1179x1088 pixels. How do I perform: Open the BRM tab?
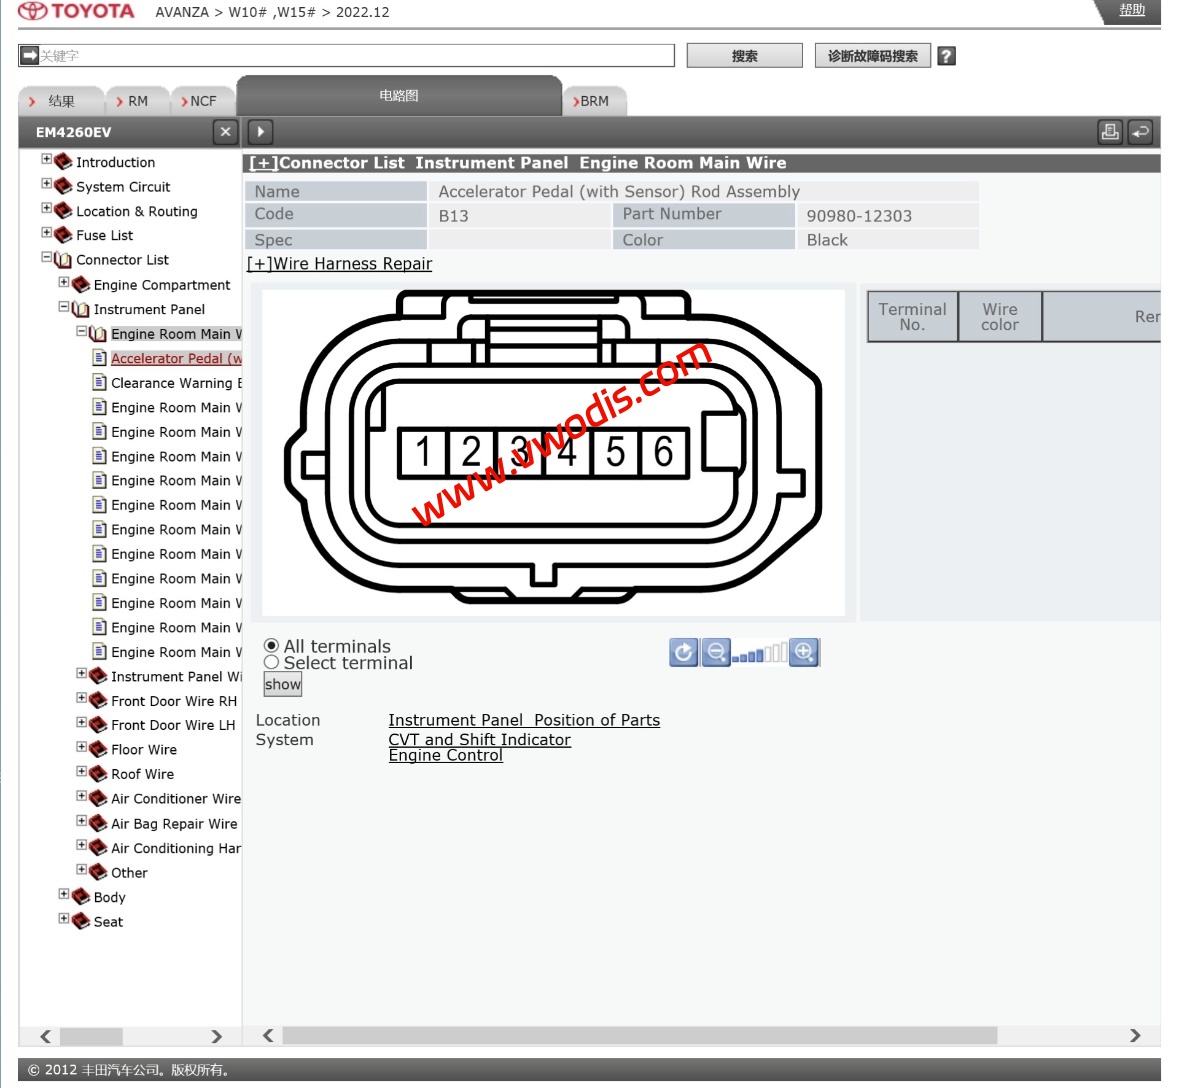594,101
